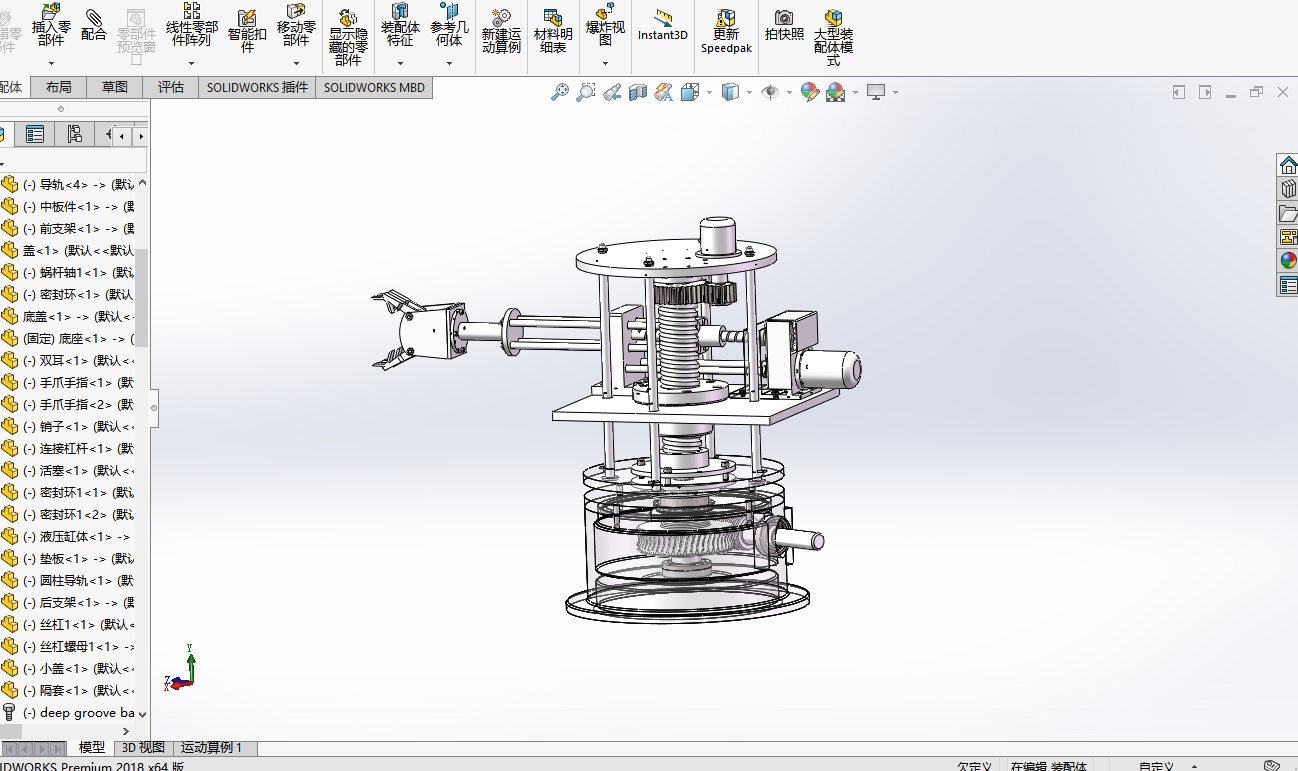1298x771 pixels.
Task: Select the 模型 bottom tab
Action: coord(92,747)
